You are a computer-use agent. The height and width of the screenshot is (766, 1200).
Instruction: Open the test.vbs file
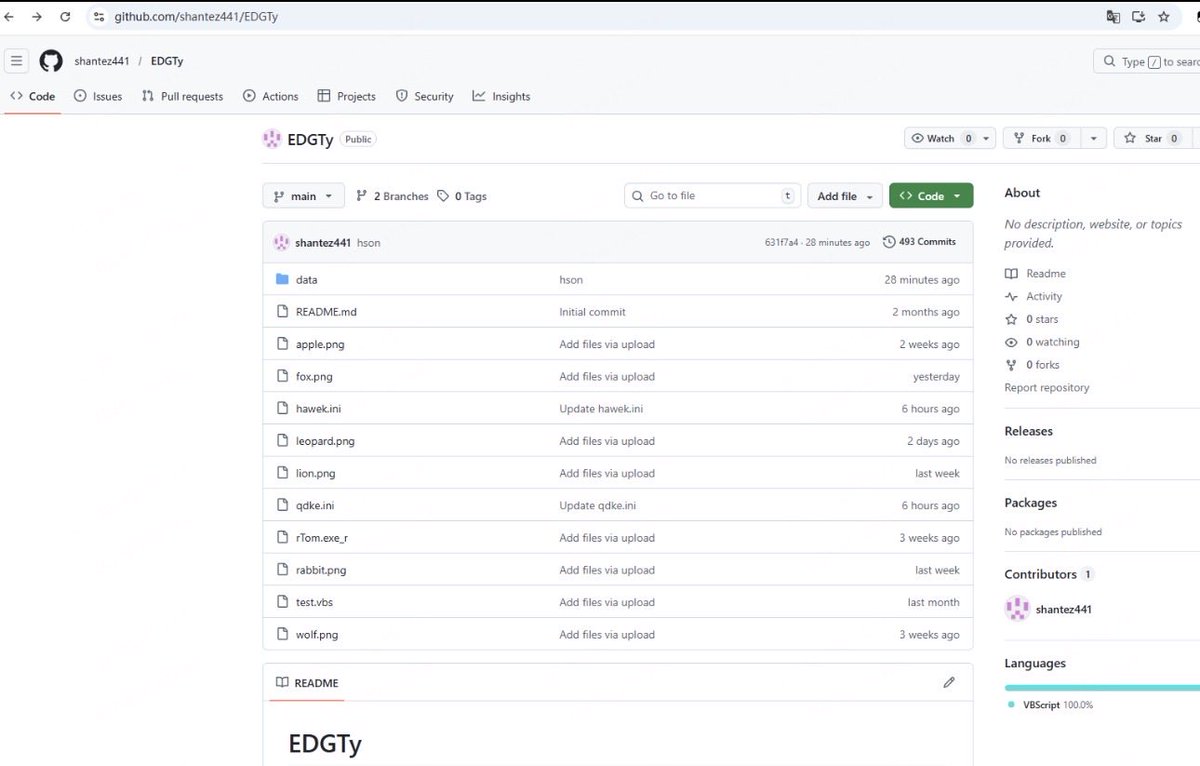click(316, 602)
